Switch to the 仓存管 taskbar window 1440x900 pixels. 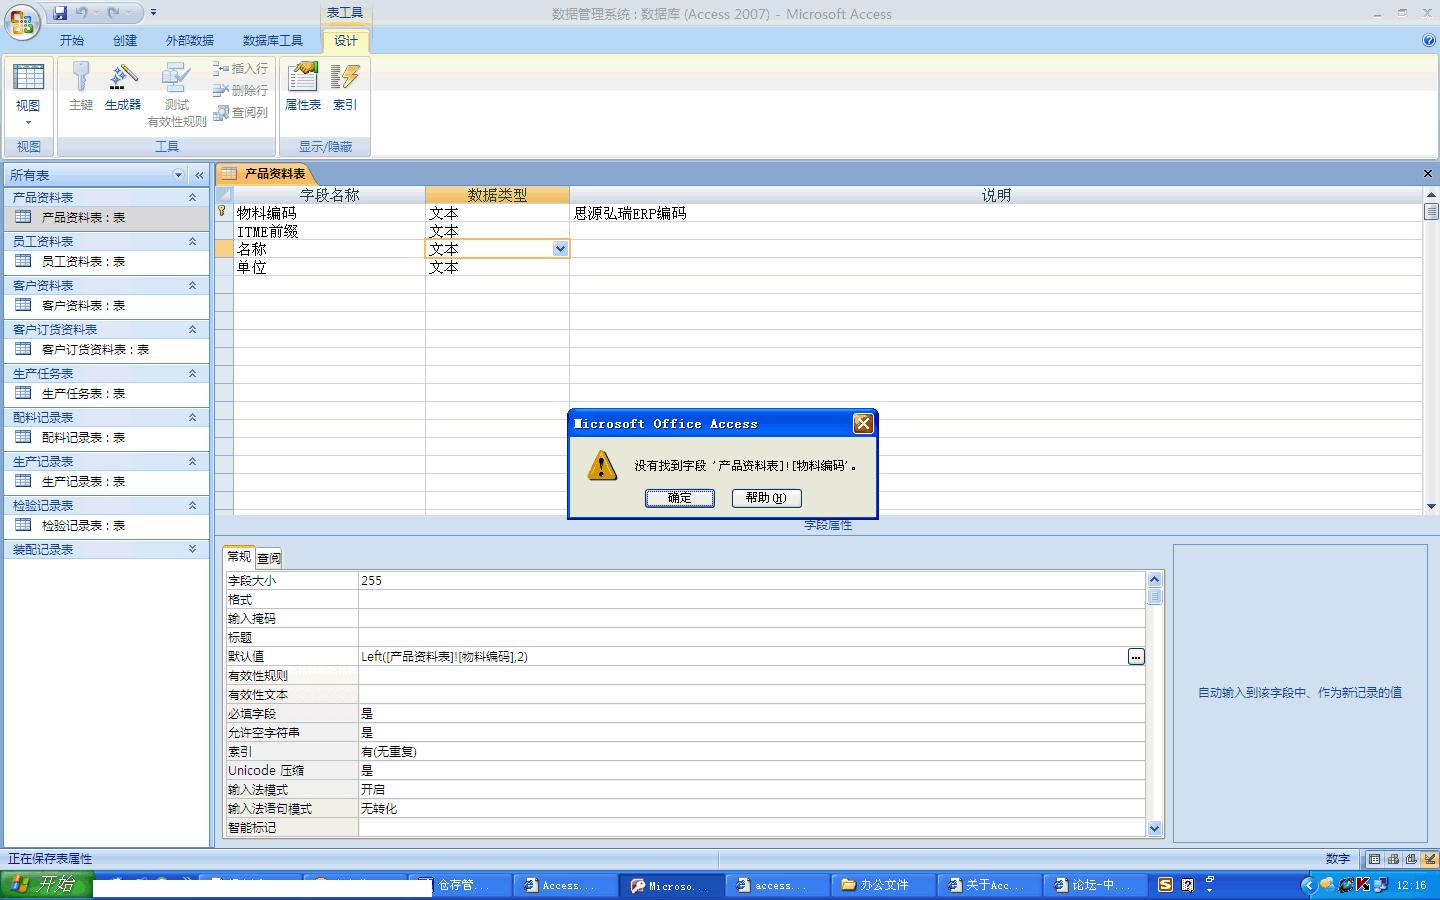[460, 885]
